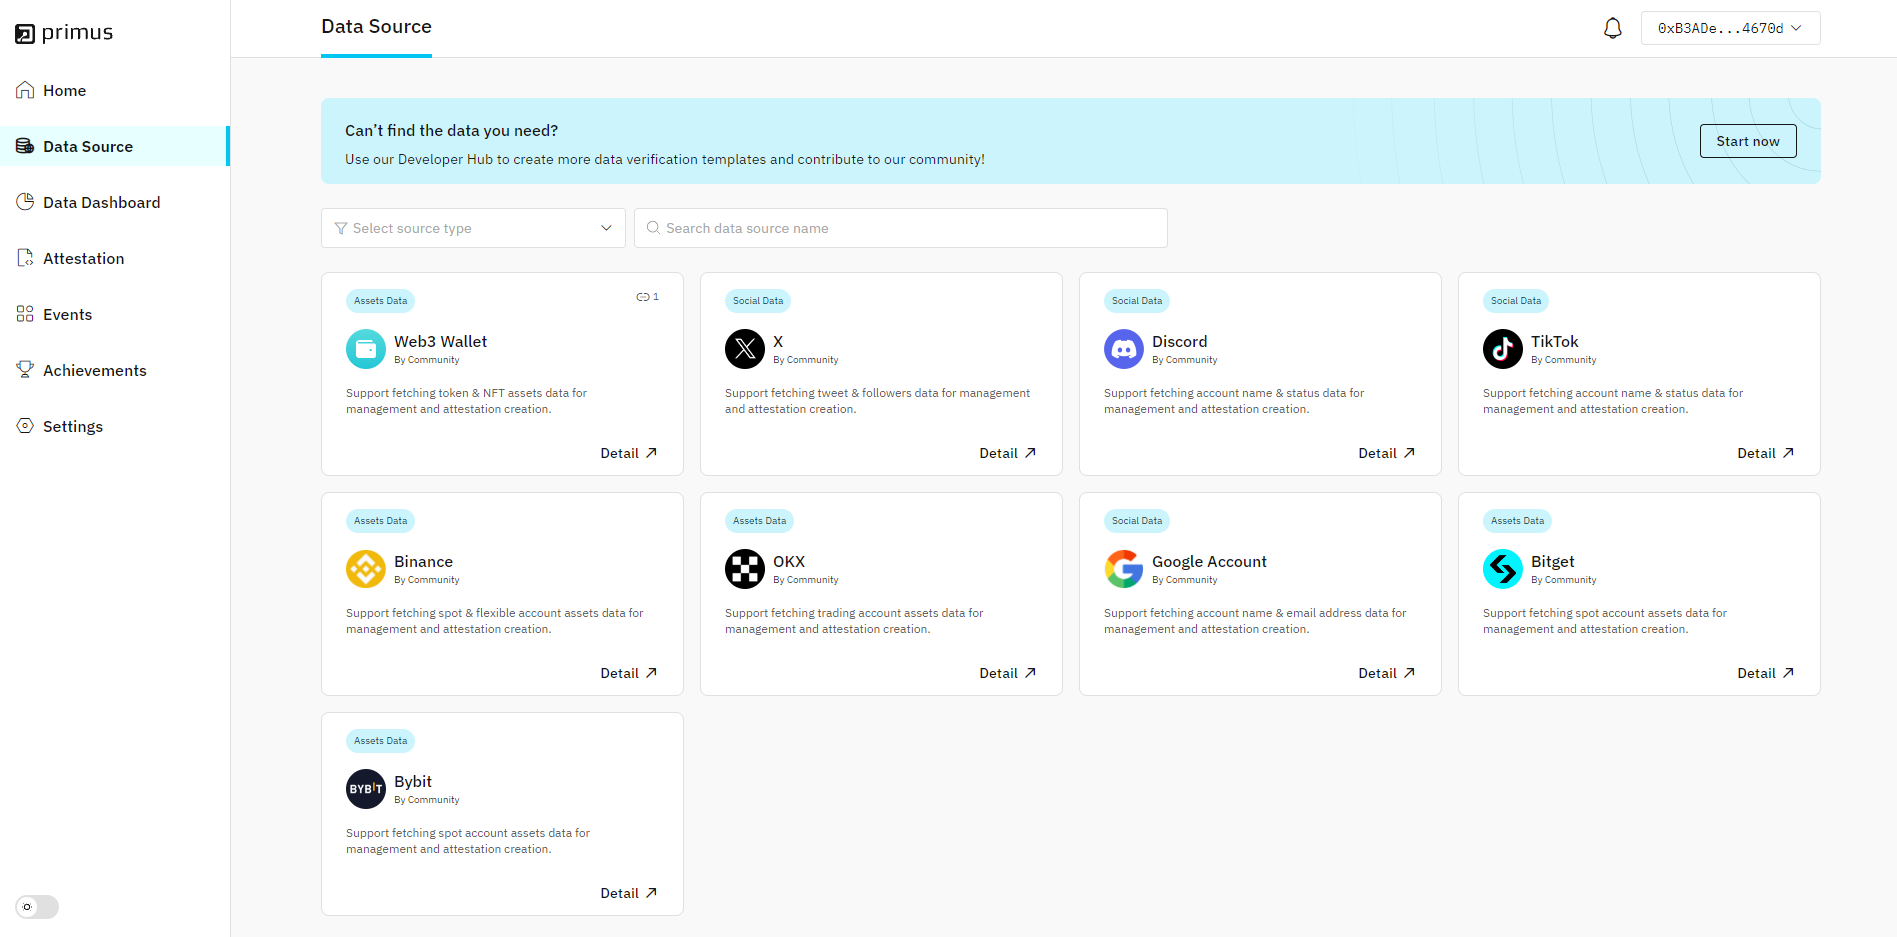Toggle the theme switch in the sidebar
The height and width of the screenshot is (937, 1897).
pos(37,907)
